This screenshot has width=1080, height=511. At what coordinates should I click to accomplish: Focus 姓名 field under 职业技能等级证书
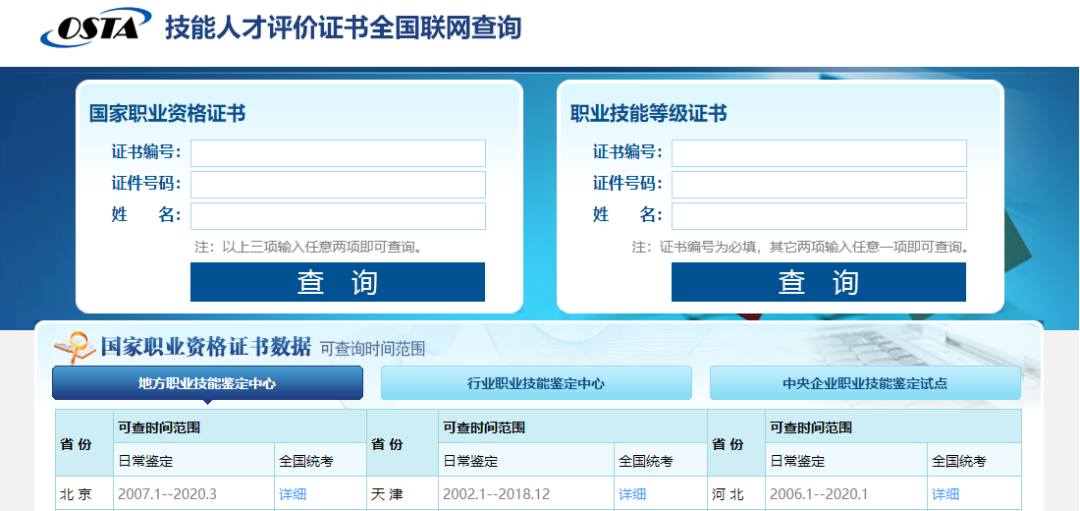coord(819,217)
